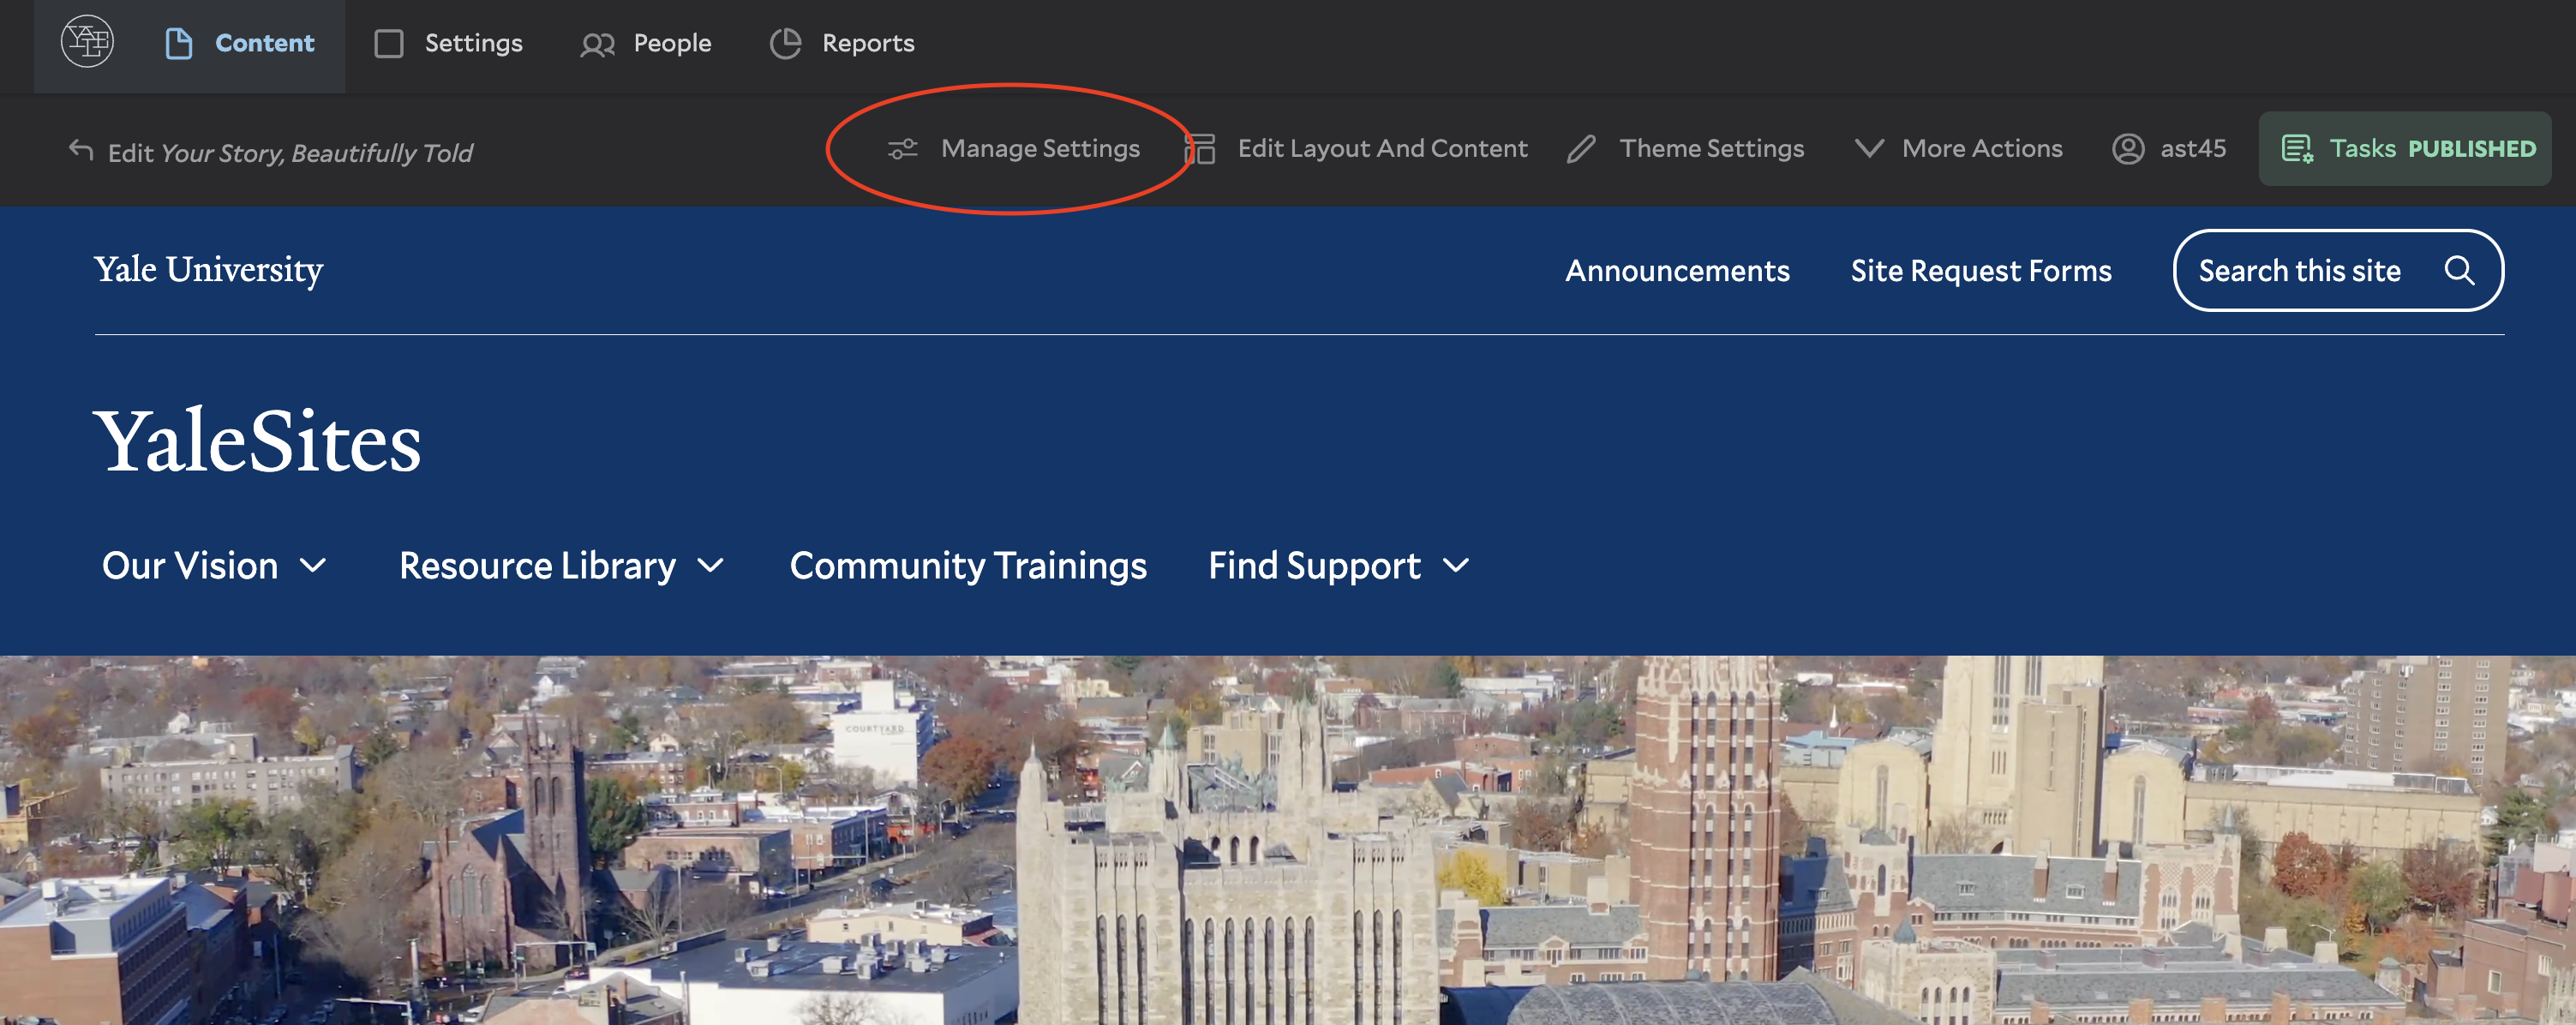
Task: Click the People icon
Action: (x=597, y=44)
